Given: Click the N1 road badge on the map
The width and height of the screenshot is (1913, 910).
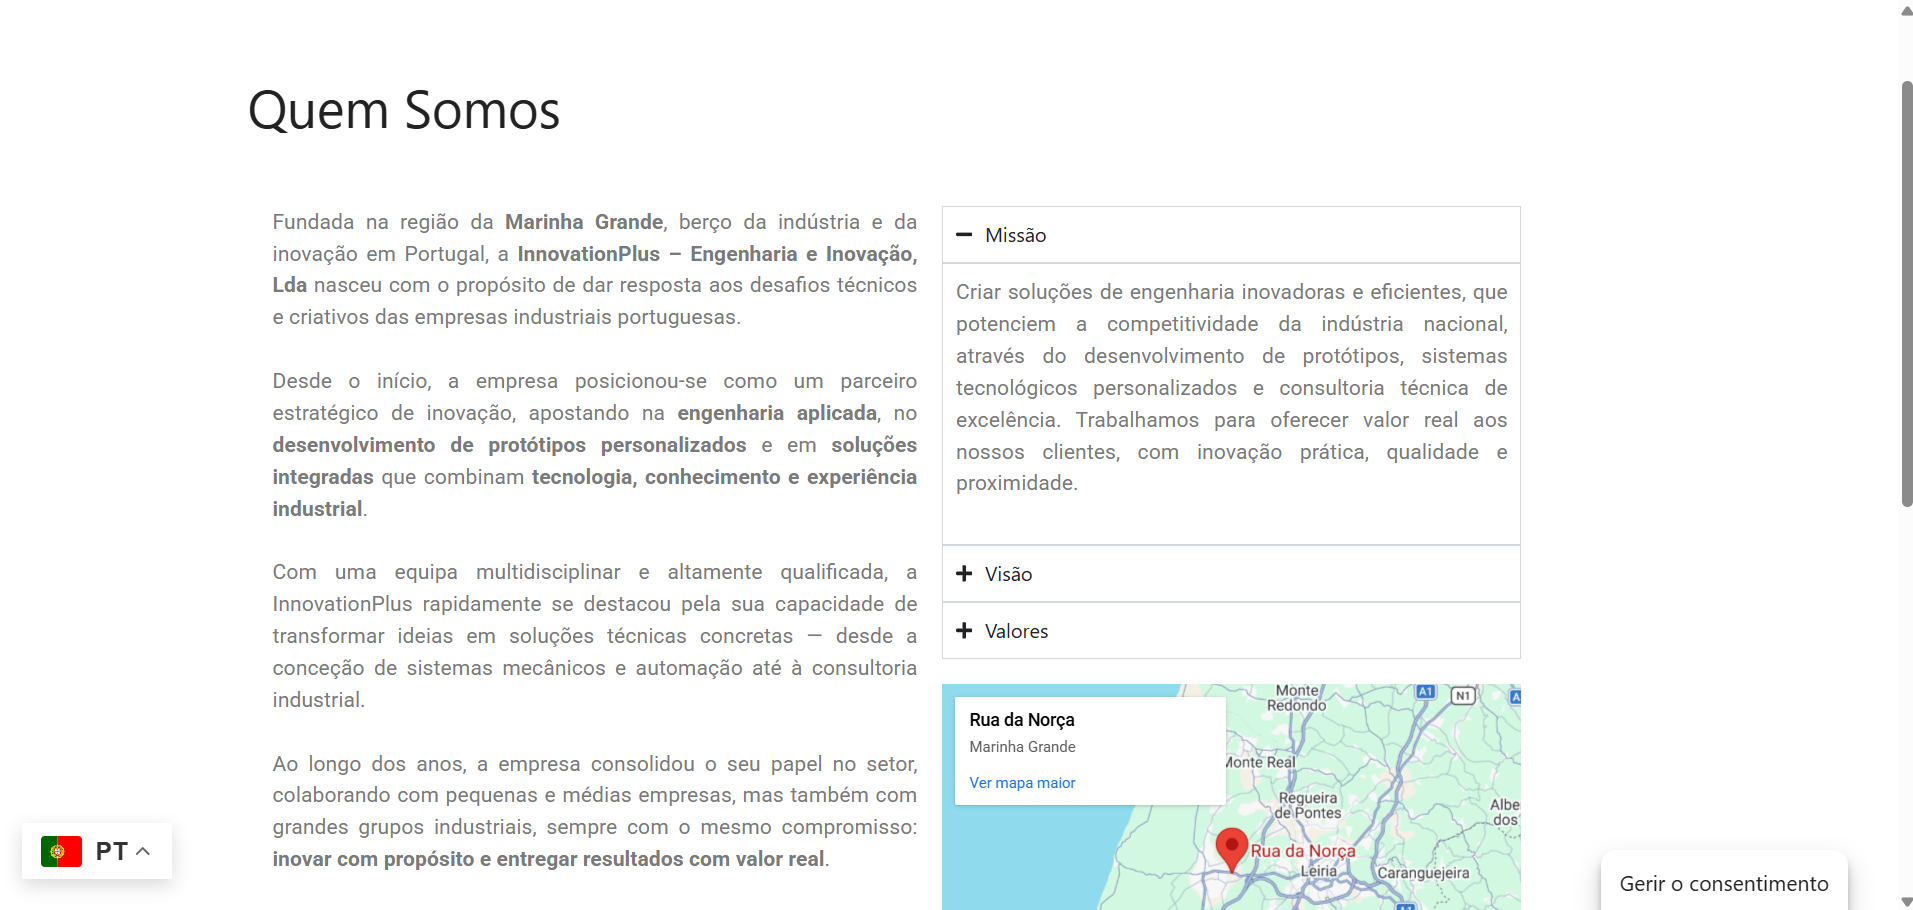Looking at the screenshot, I should coord(1463,695).
